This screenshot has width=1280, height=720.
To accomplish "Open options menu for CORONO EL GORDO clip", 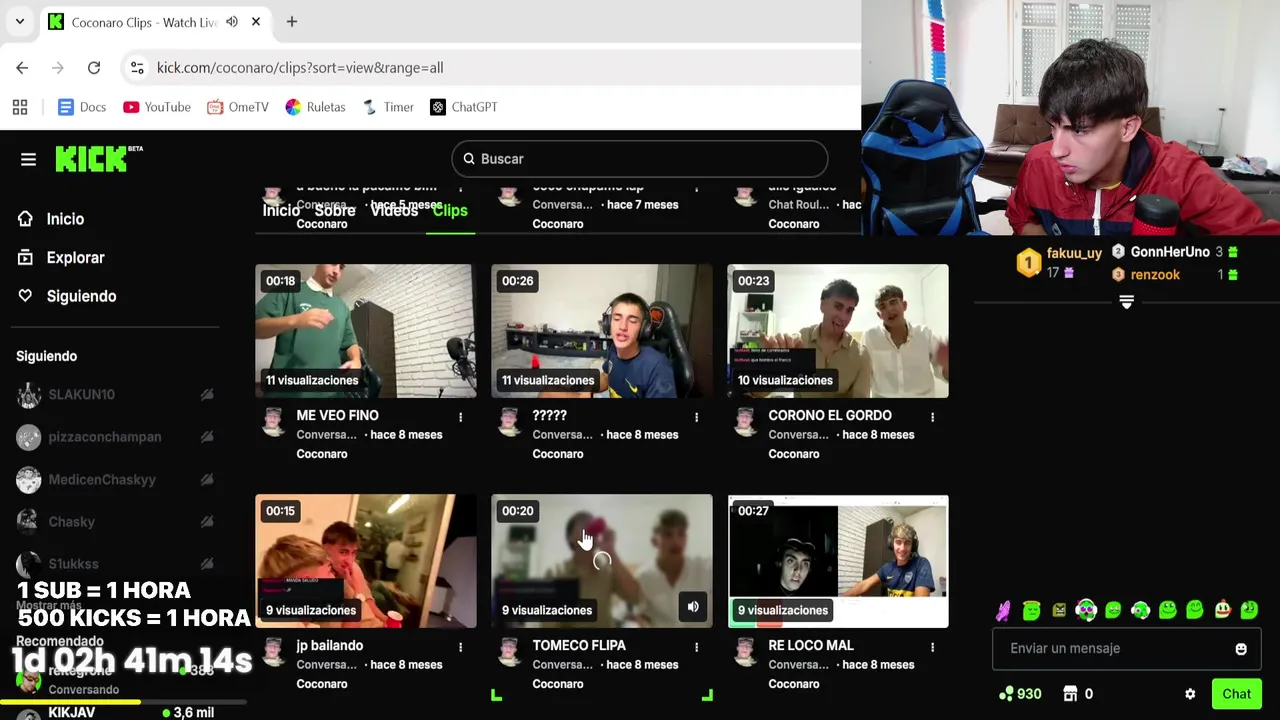I will point(933,417).
